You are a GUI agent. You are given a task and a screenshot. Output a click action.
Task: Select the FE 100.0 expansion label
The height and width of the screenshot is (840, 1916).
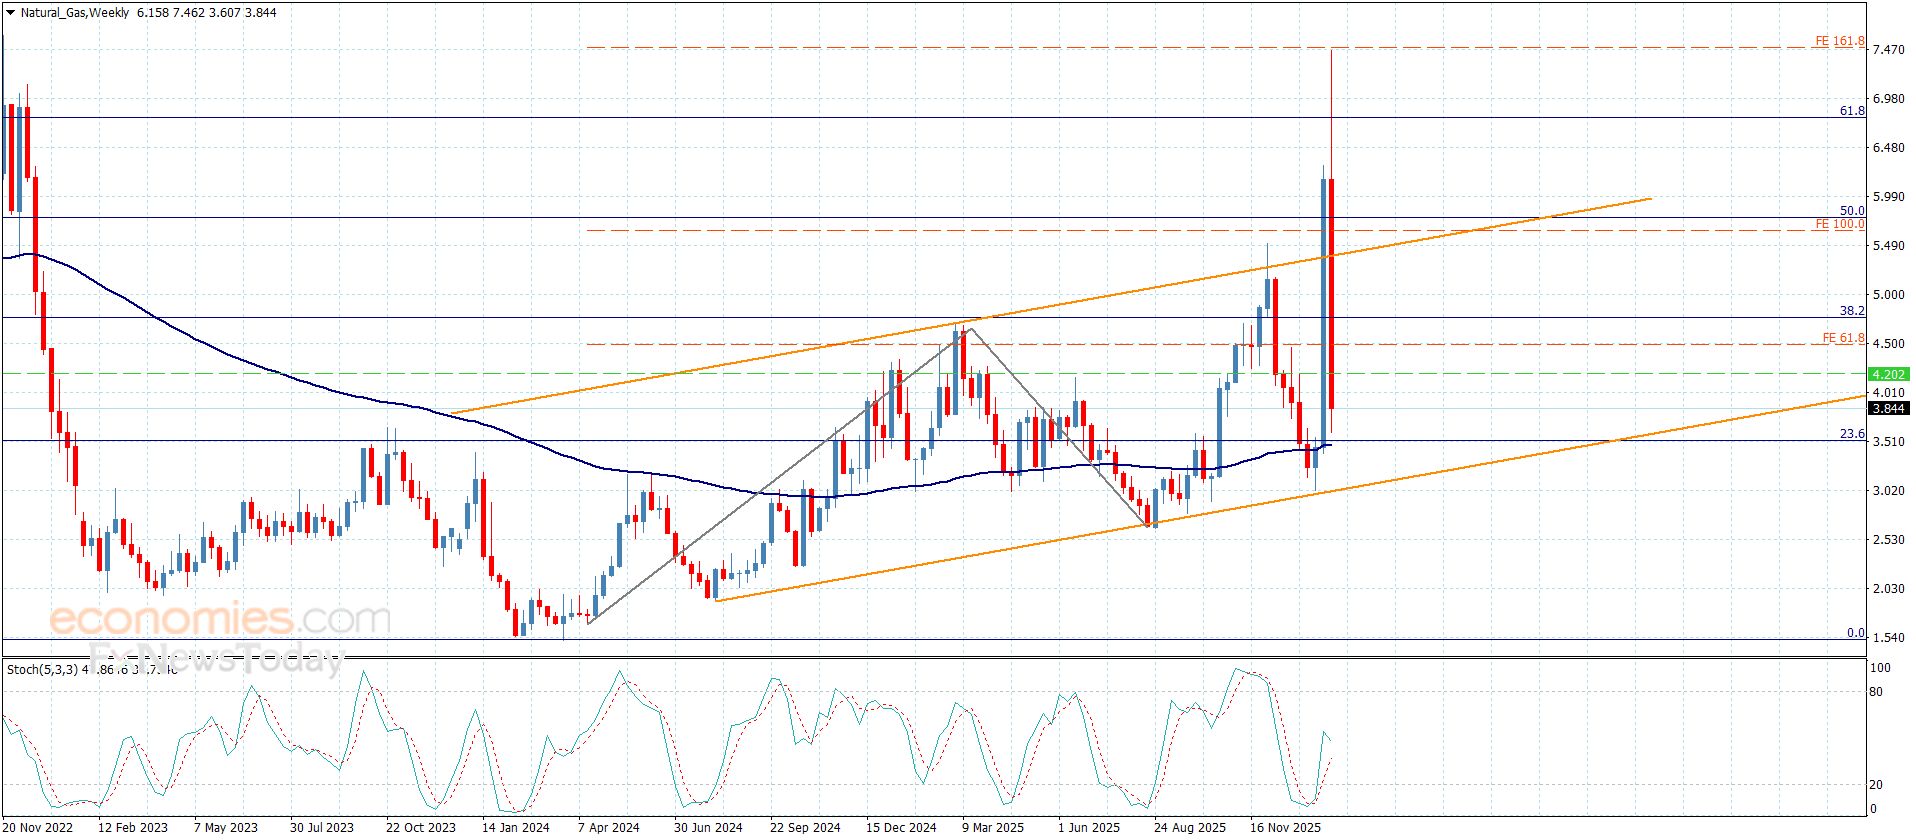coord(1839,225)
